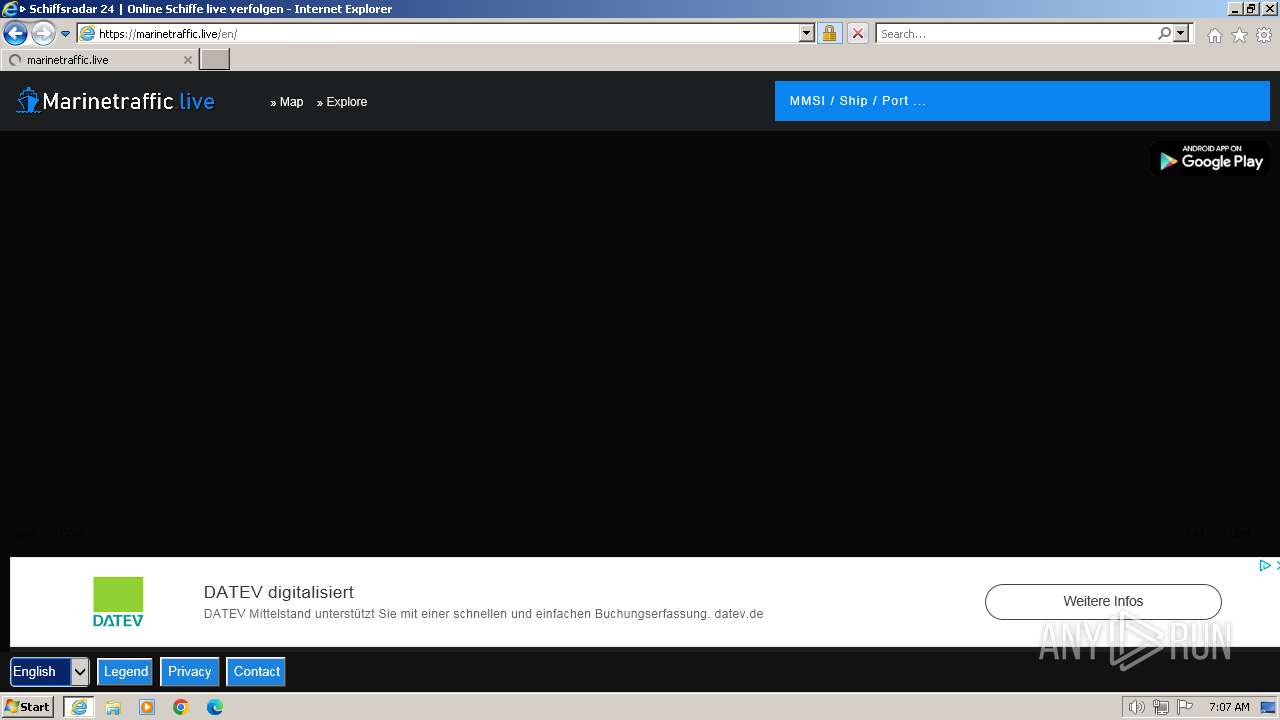1280x720 pixels.
Task: Close the marinetraffic.live tab
Action: (x=187, y=60)
